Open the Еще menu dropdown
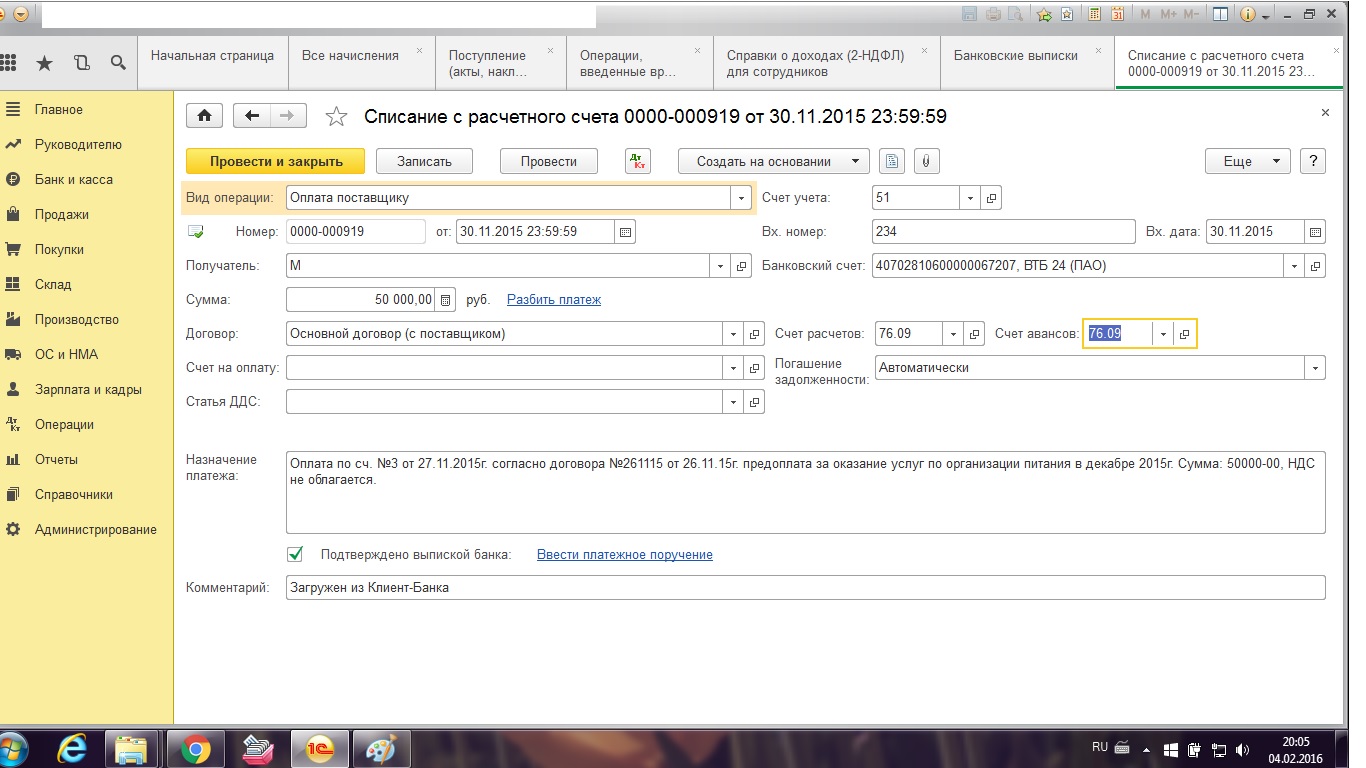Image resolution: width=1366 pixels, height=768 pixels. click(1249, 161)
